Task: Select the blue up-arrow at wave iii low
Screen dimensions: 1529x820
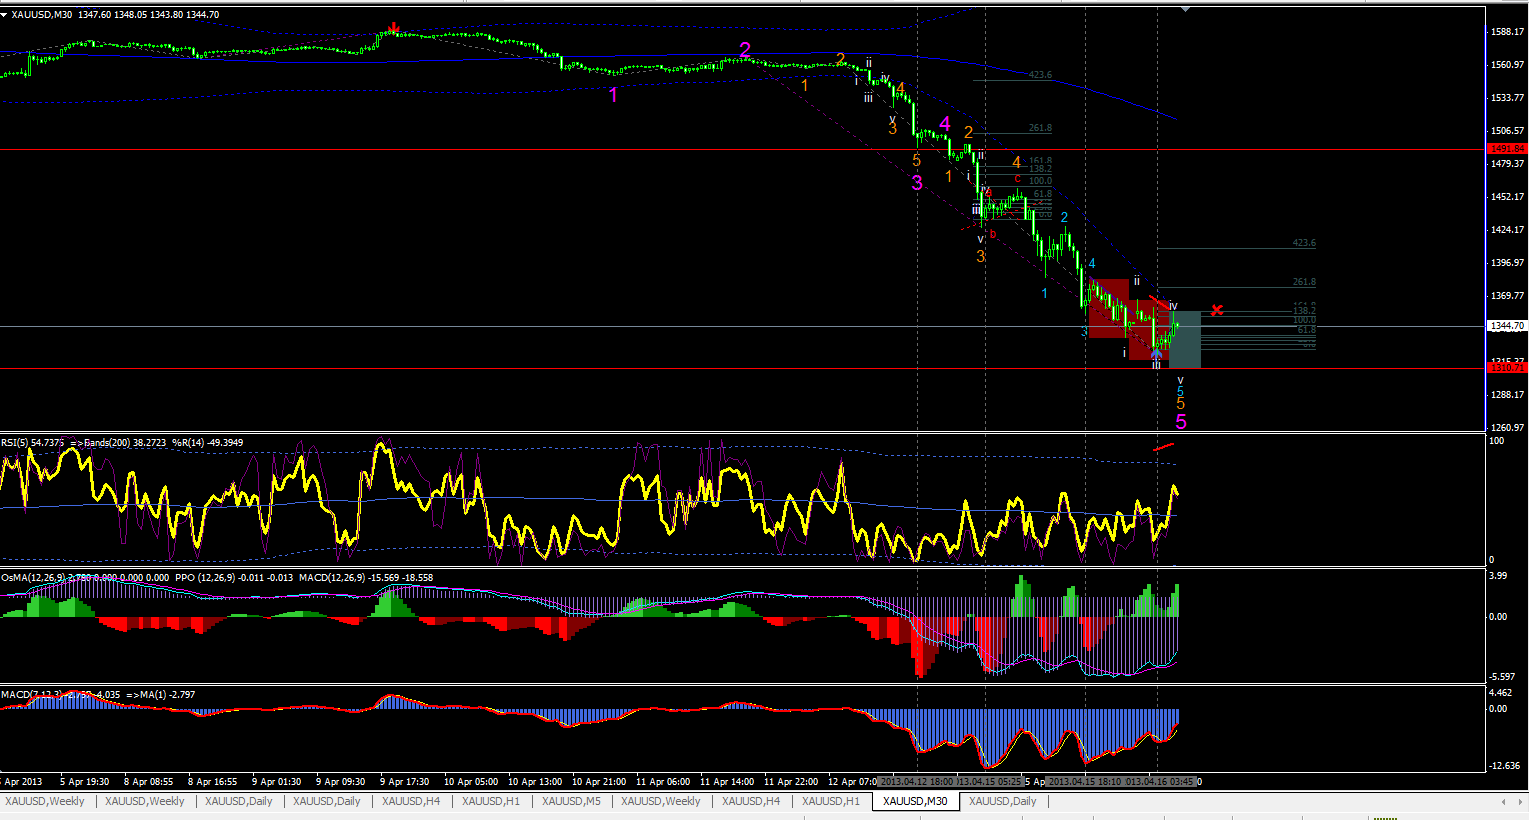Action: pos(1156,353)
